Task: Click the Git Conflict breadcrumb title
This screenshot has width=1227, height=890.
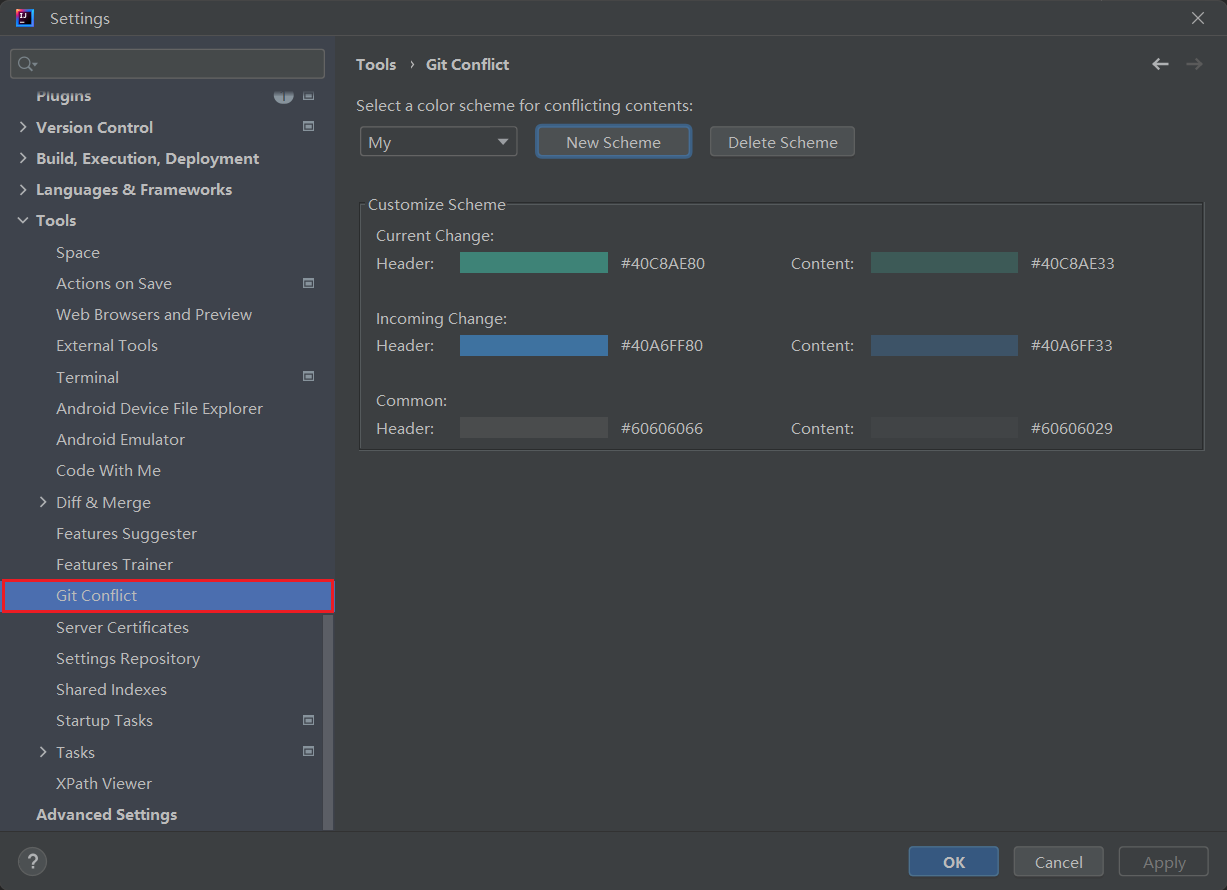Action: coord(467,64)
